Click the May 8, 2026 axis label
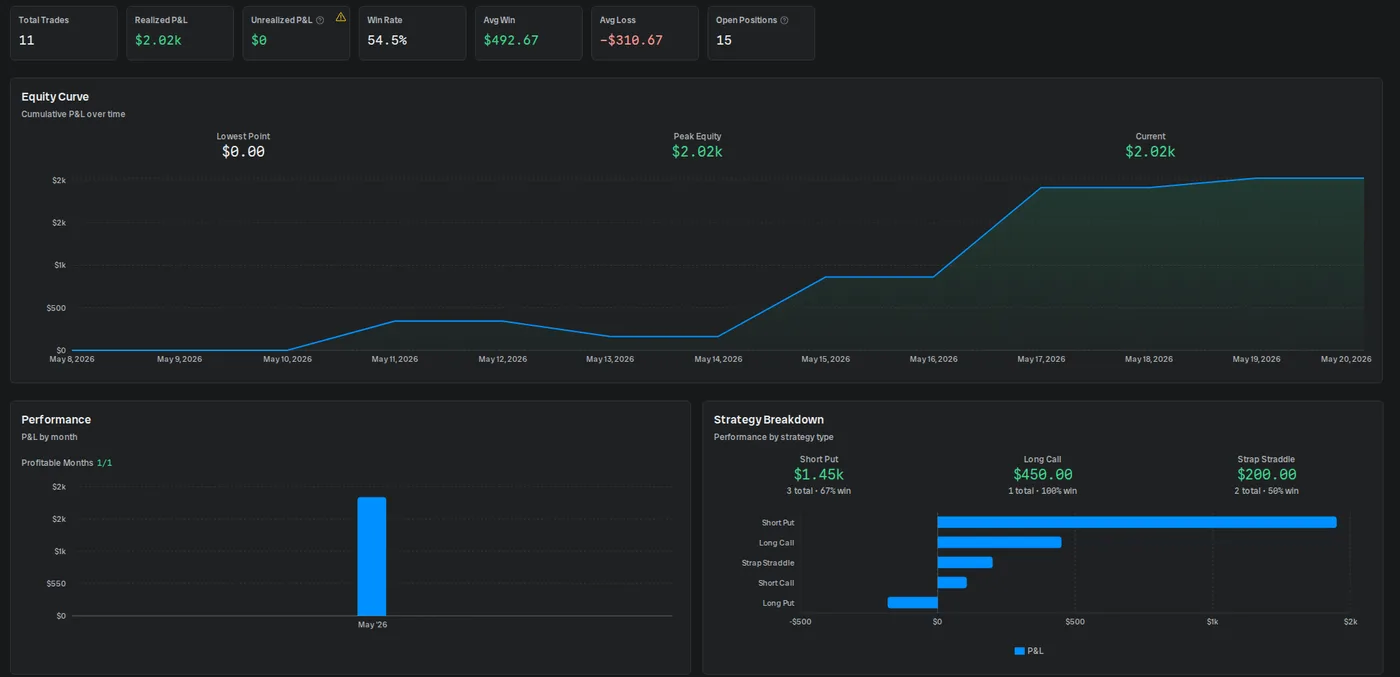 pos(72,359)
